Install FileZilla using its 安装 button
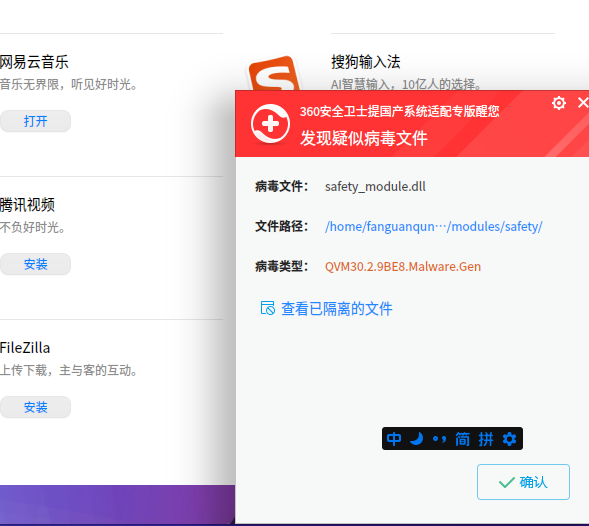 35,407
